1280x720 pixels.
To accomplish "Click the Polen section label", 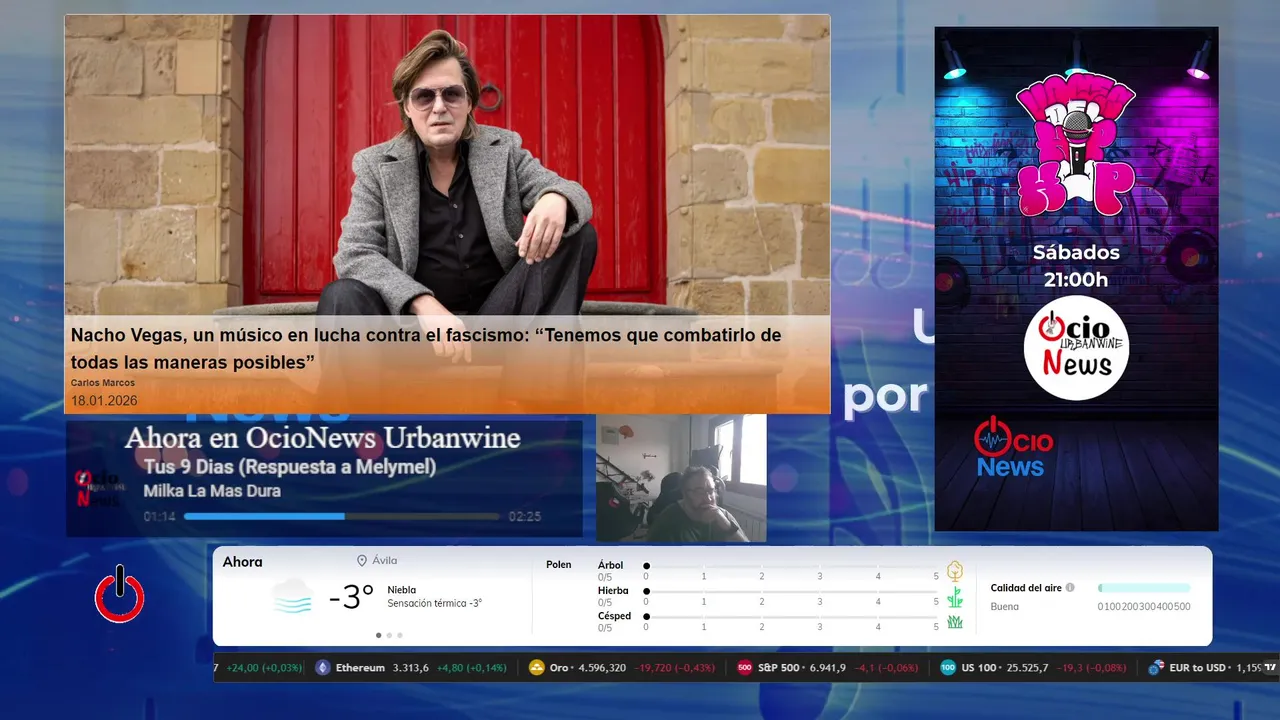I will [x=559, y=565].
